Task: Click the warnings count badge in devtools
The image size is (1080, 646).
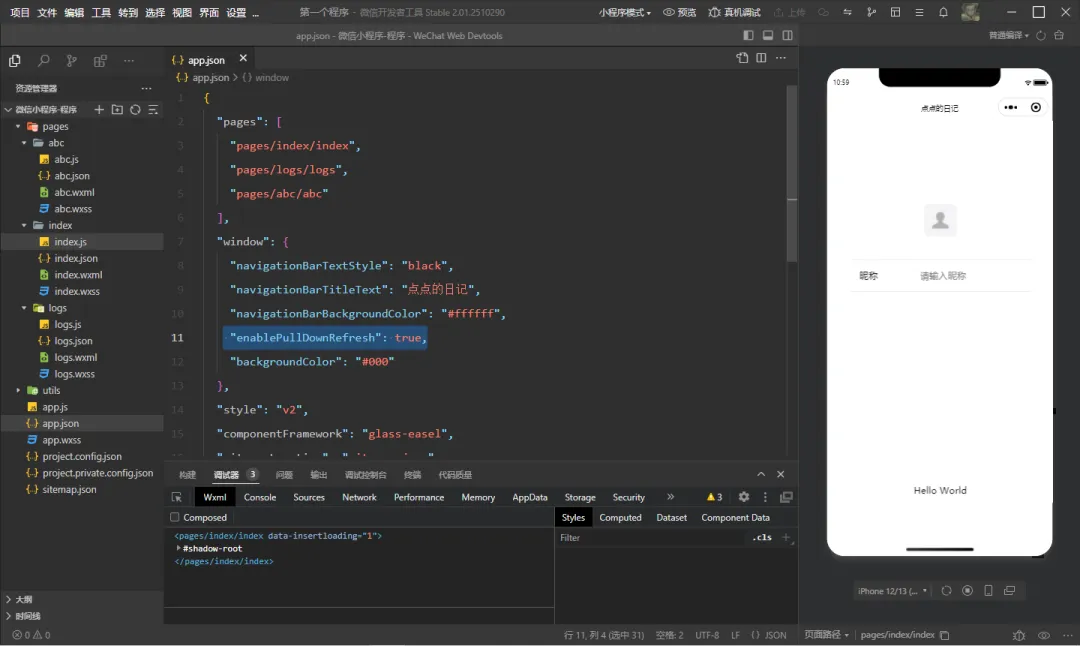Action: pos(714,497)
